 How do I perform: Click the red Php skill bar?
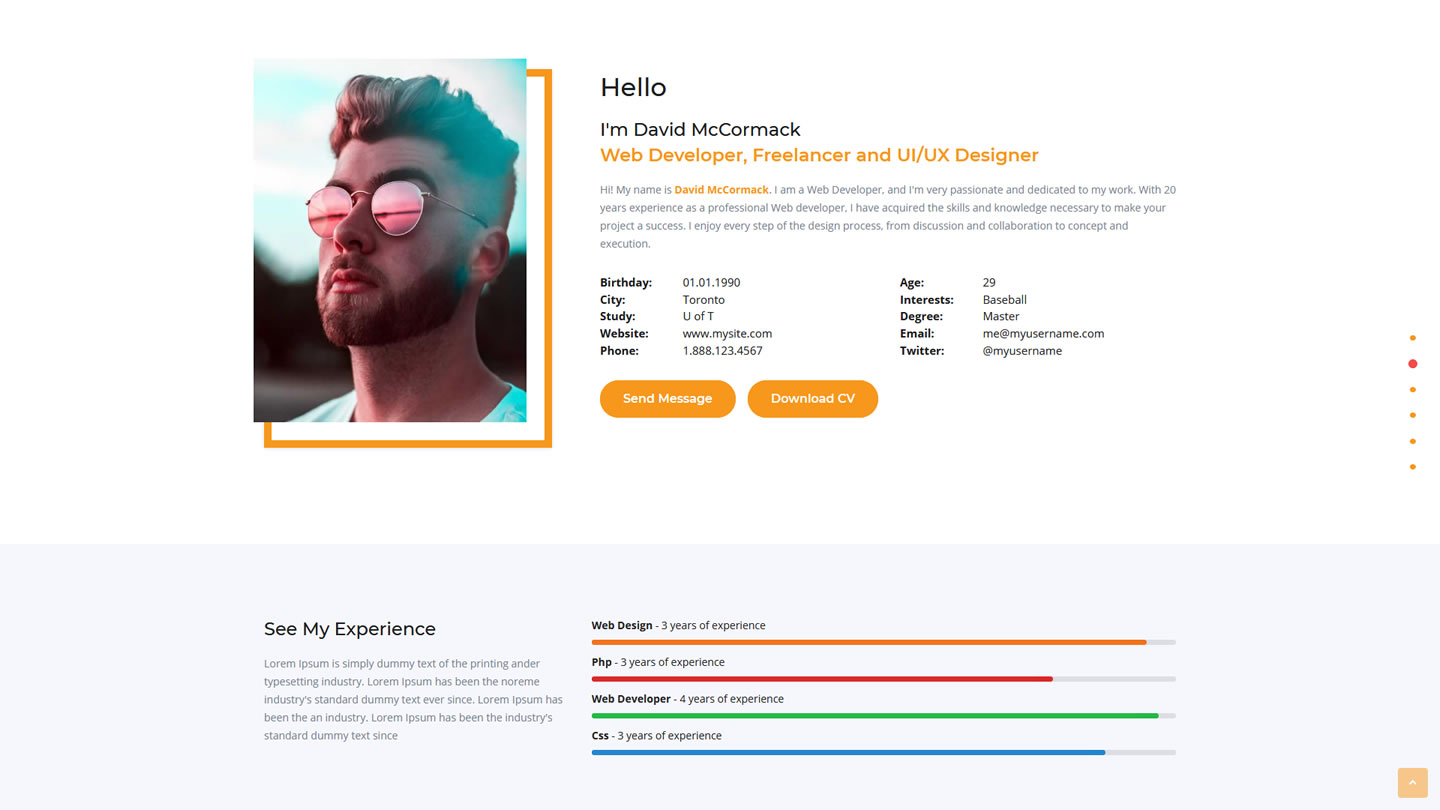click(x=821, y=679)
